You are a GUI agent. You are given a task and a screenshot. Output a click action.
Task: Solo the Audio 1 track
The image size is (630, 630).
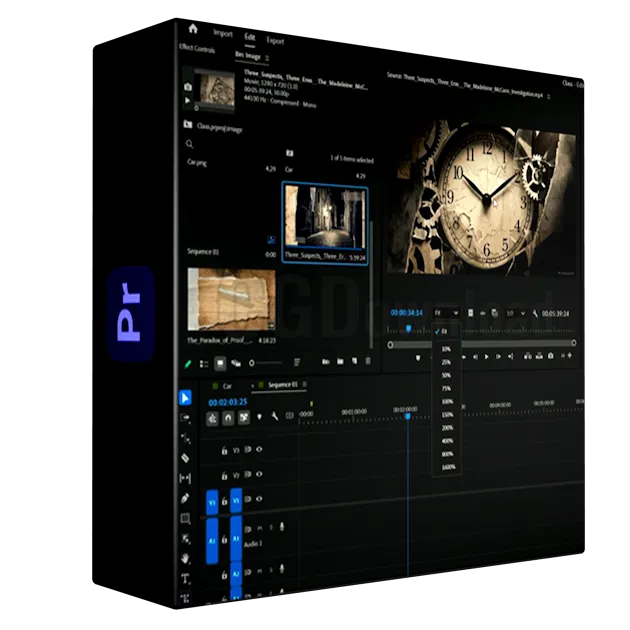271,527
